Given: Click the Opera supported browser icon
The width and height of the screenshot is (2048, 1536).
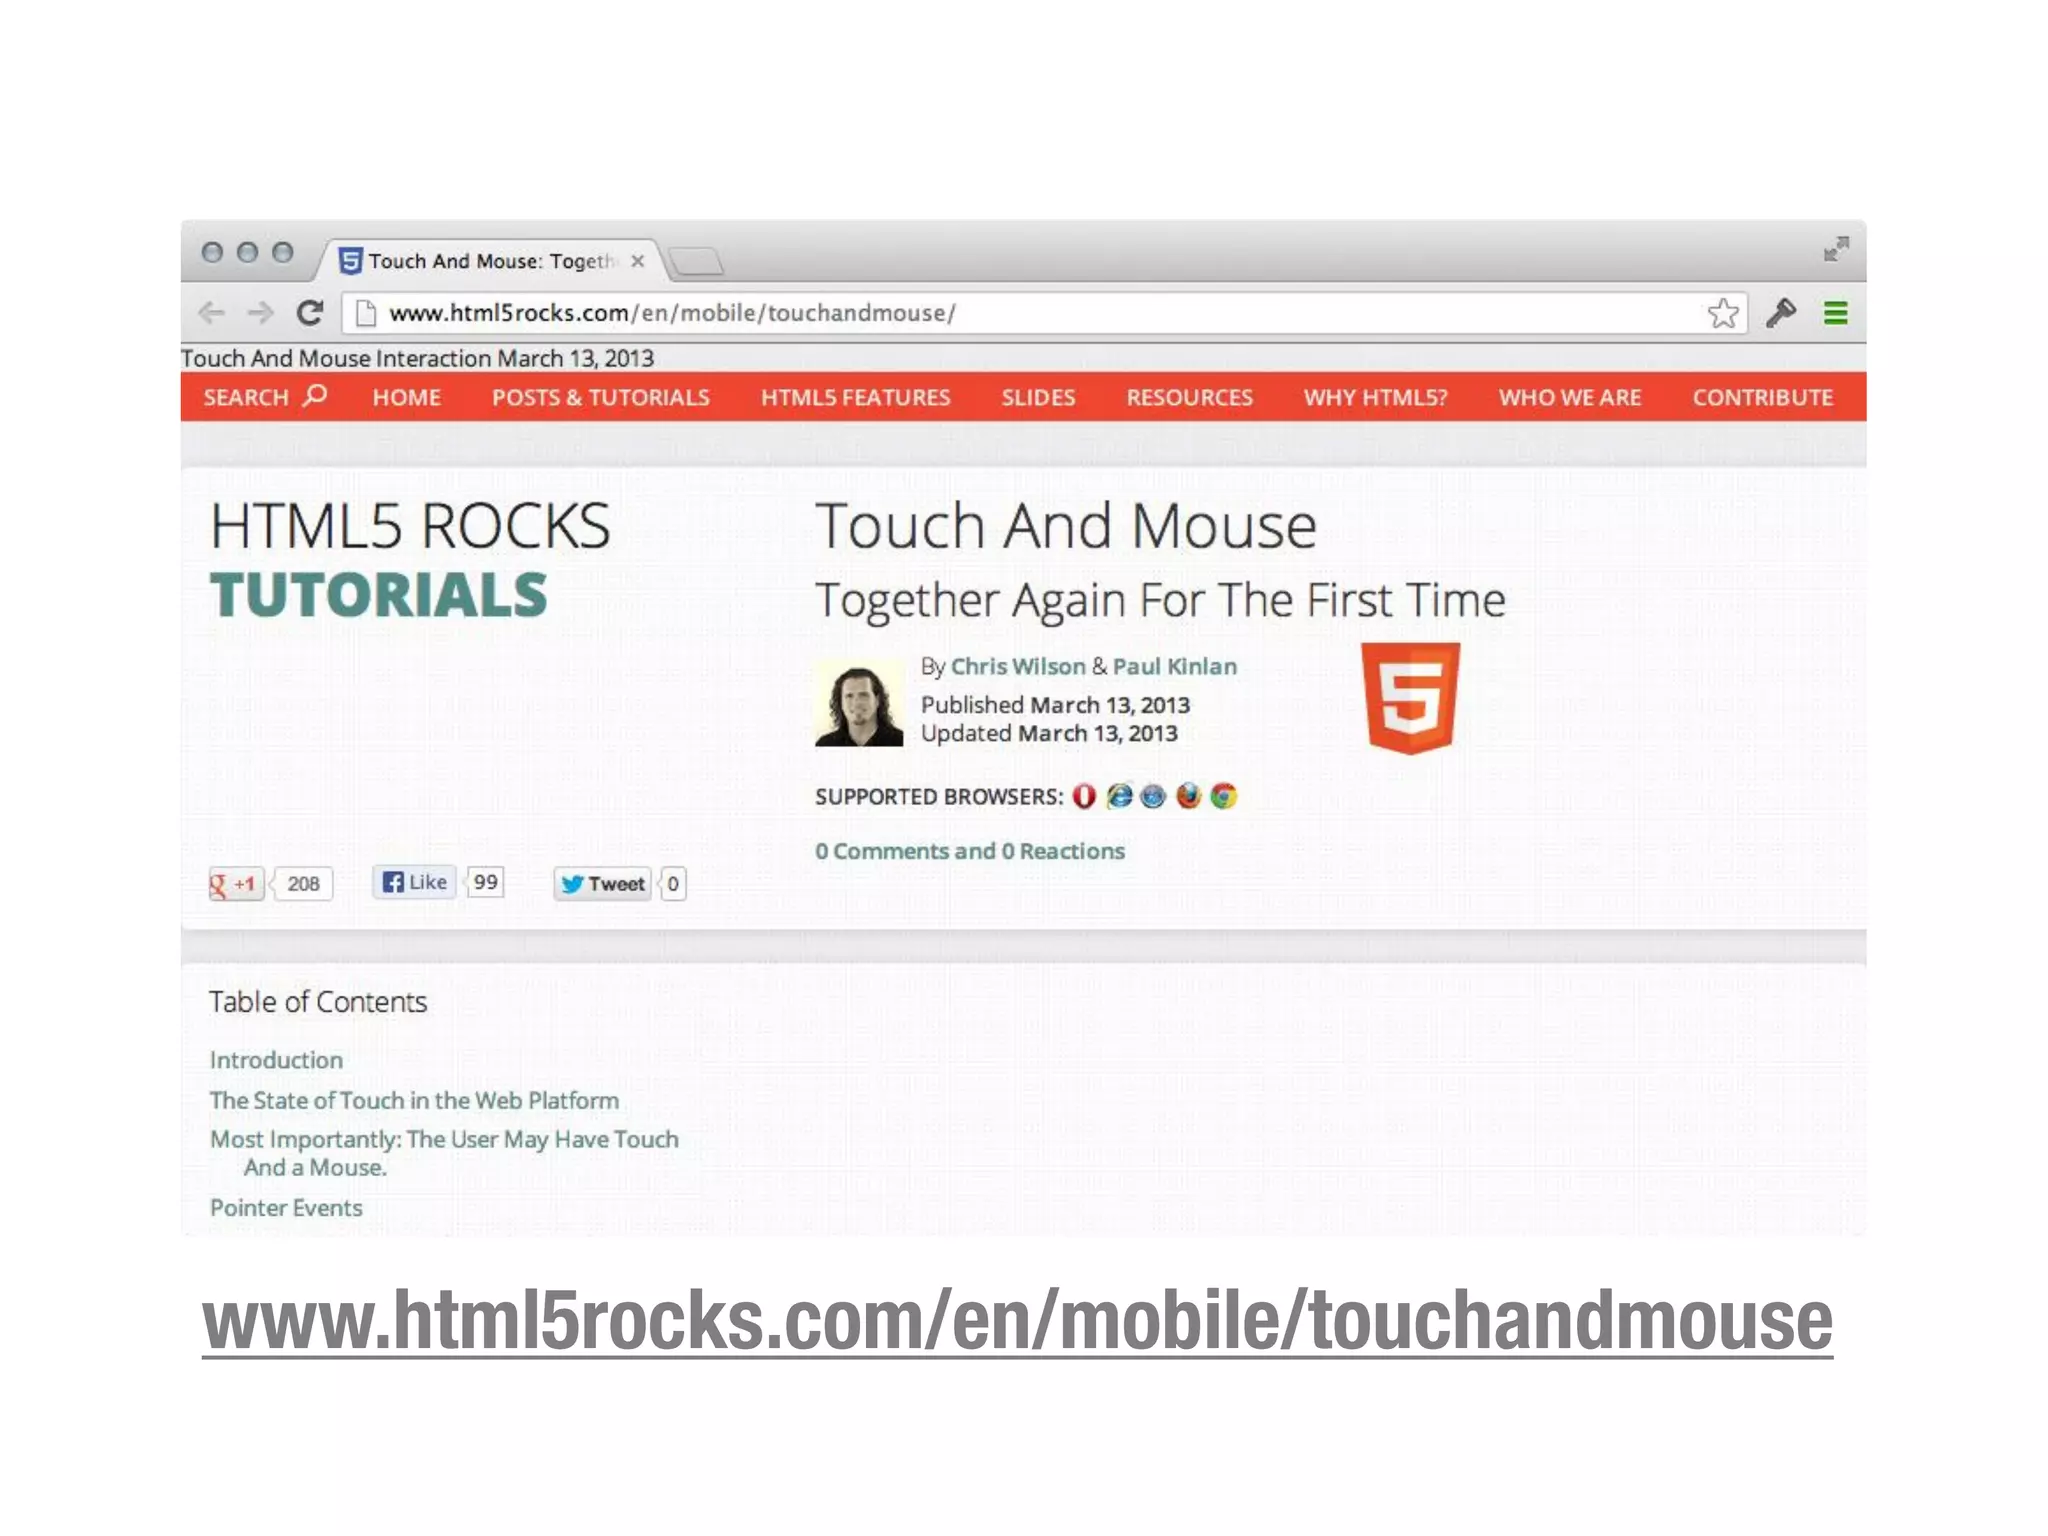Looking at the screenshot, I should pos(1084,796).
